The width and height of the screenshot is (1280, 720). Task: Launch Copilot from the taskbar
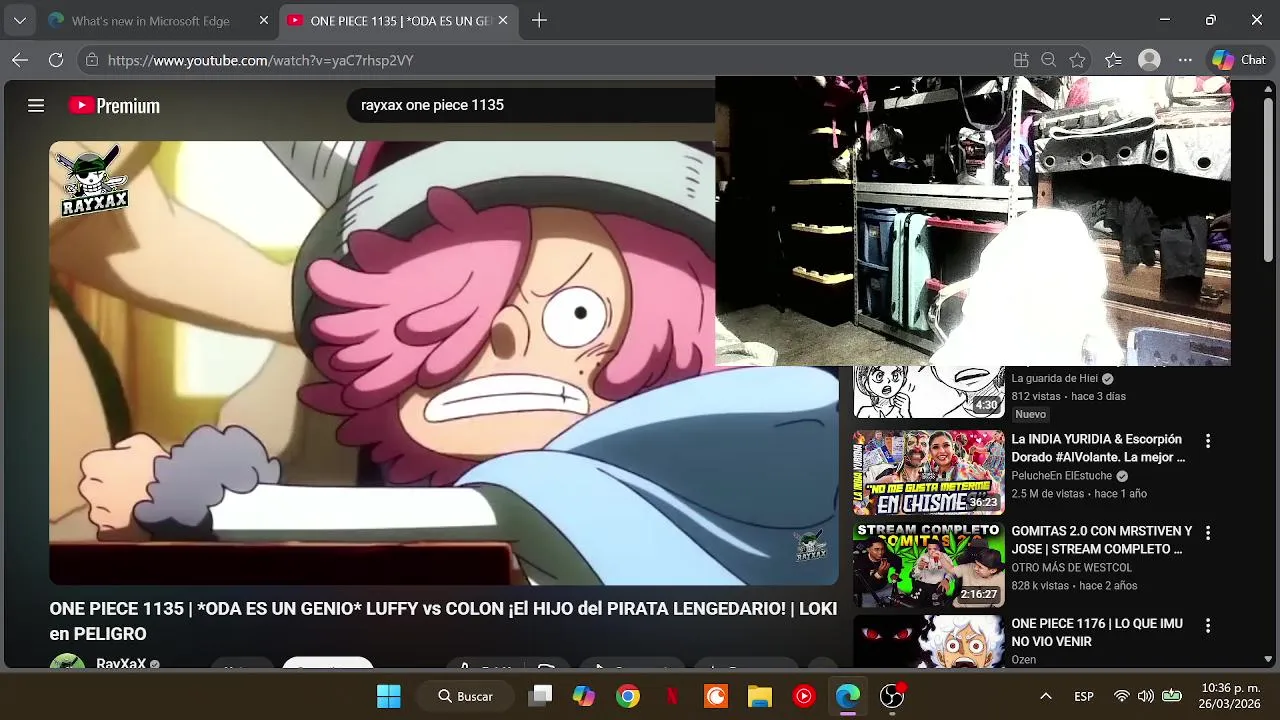click(584, 696)
